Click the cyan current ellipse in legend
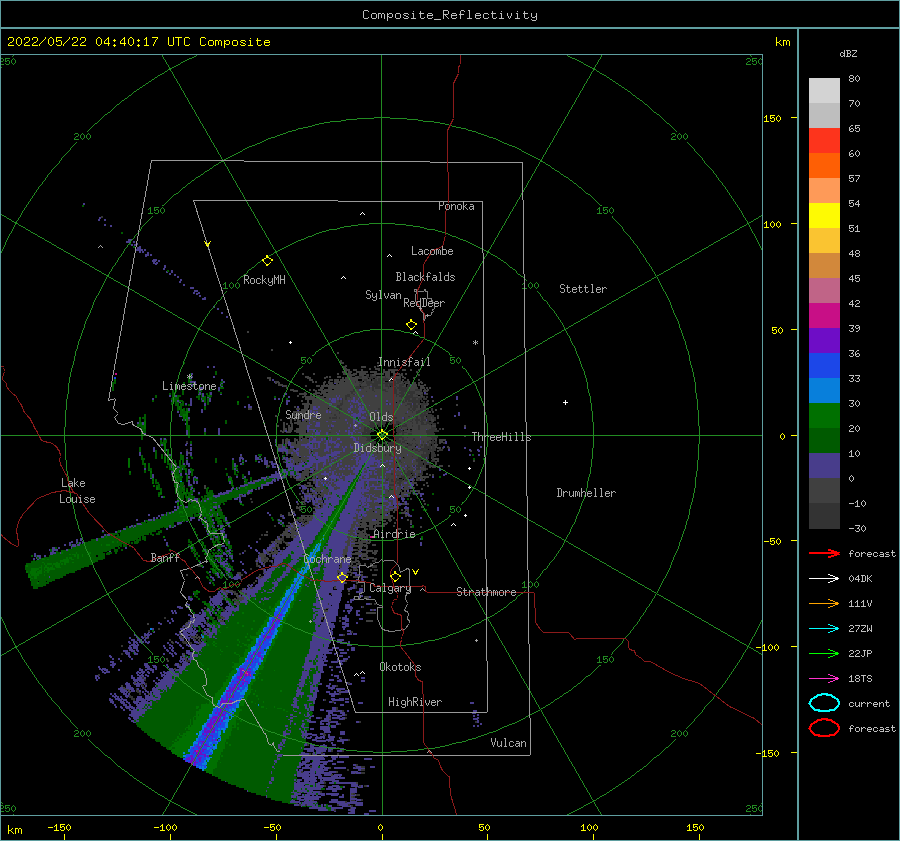 click(824, 703)
